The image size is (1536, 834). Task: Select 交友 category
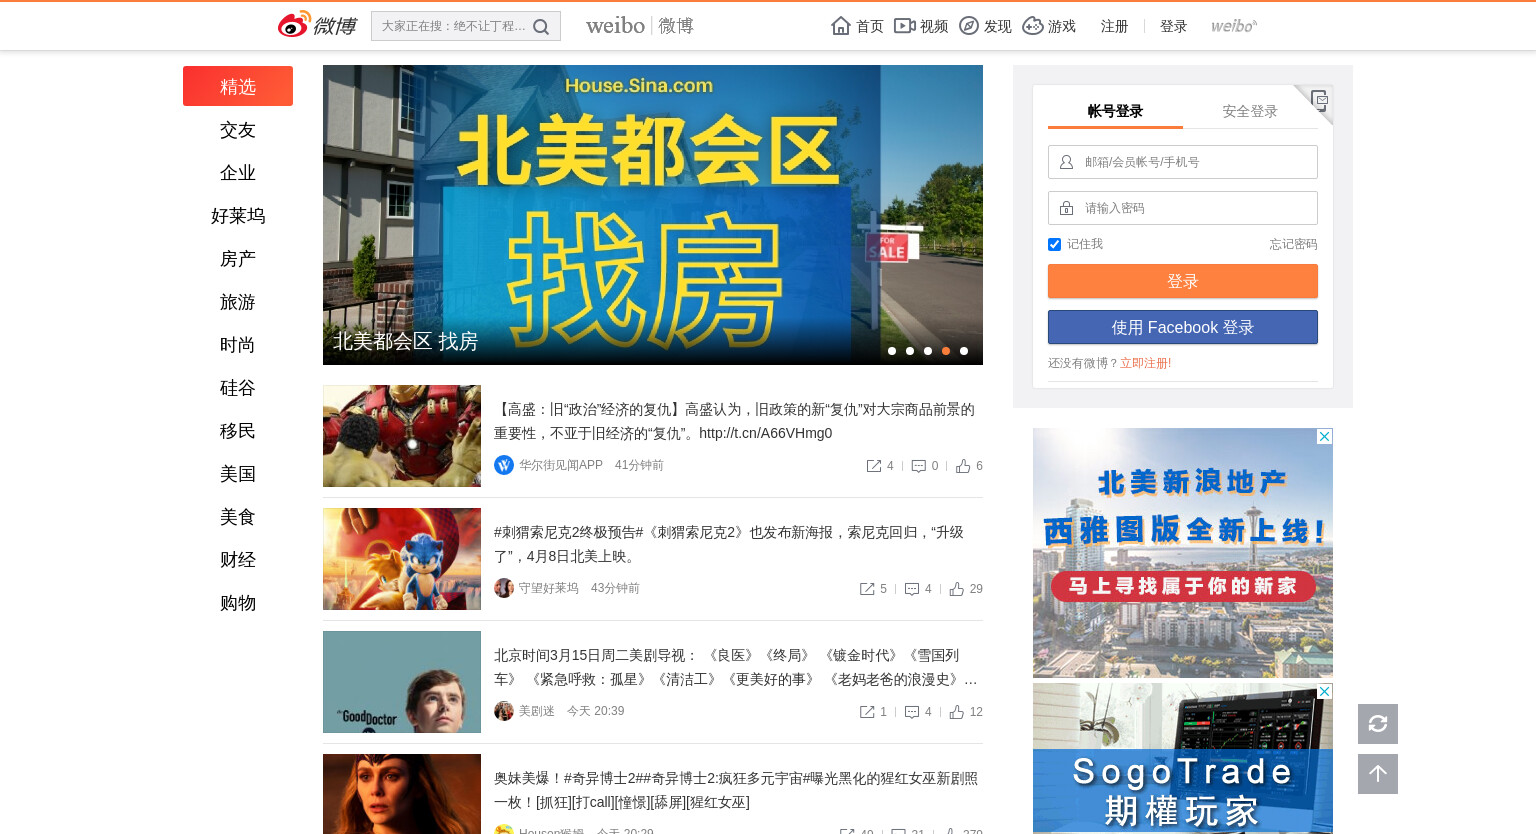click(x=238, y=130)
